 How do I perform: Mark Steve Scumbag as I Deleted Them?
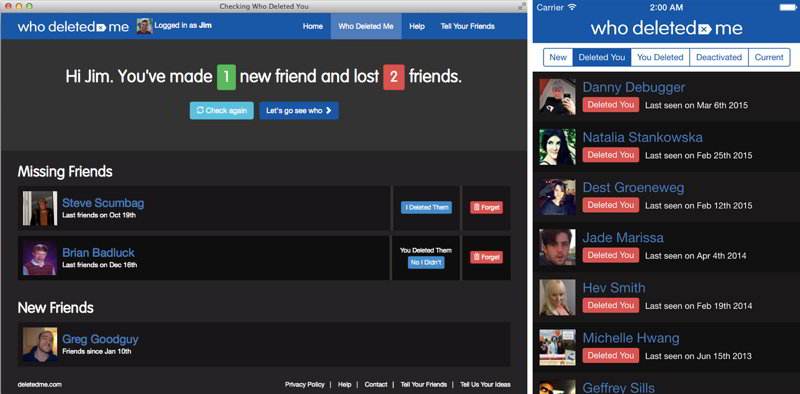coord(427,208)
